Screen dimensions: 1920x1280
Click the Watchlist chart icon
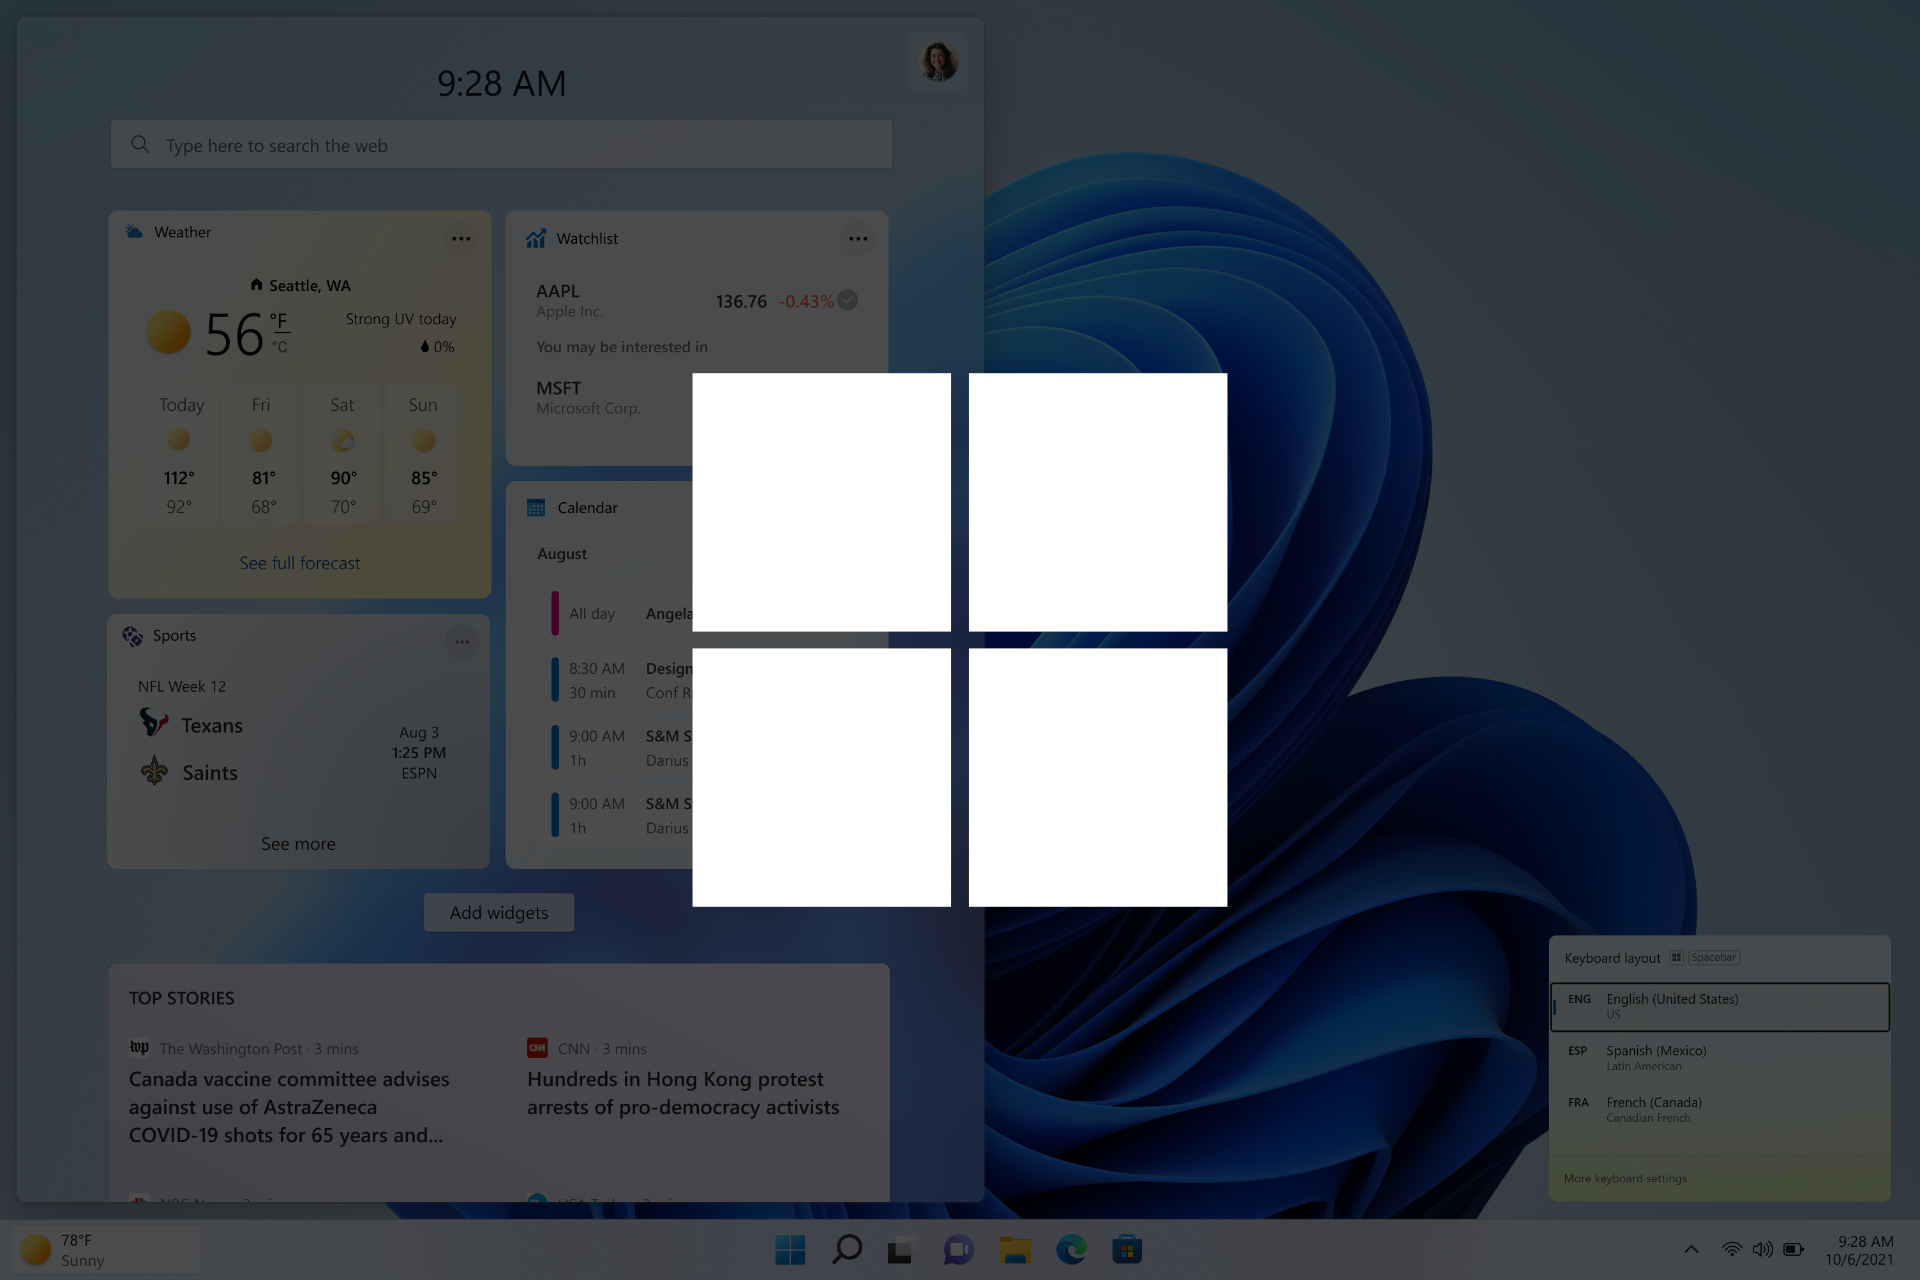pos(536,238)
